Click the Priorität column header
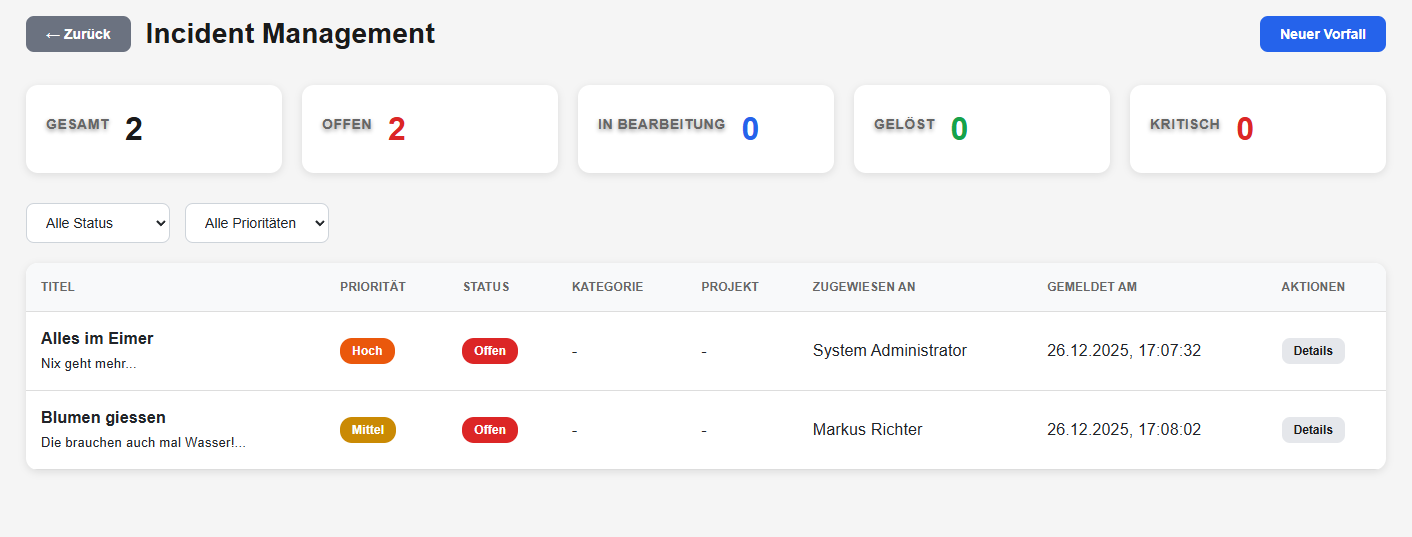 pos(373,287)
